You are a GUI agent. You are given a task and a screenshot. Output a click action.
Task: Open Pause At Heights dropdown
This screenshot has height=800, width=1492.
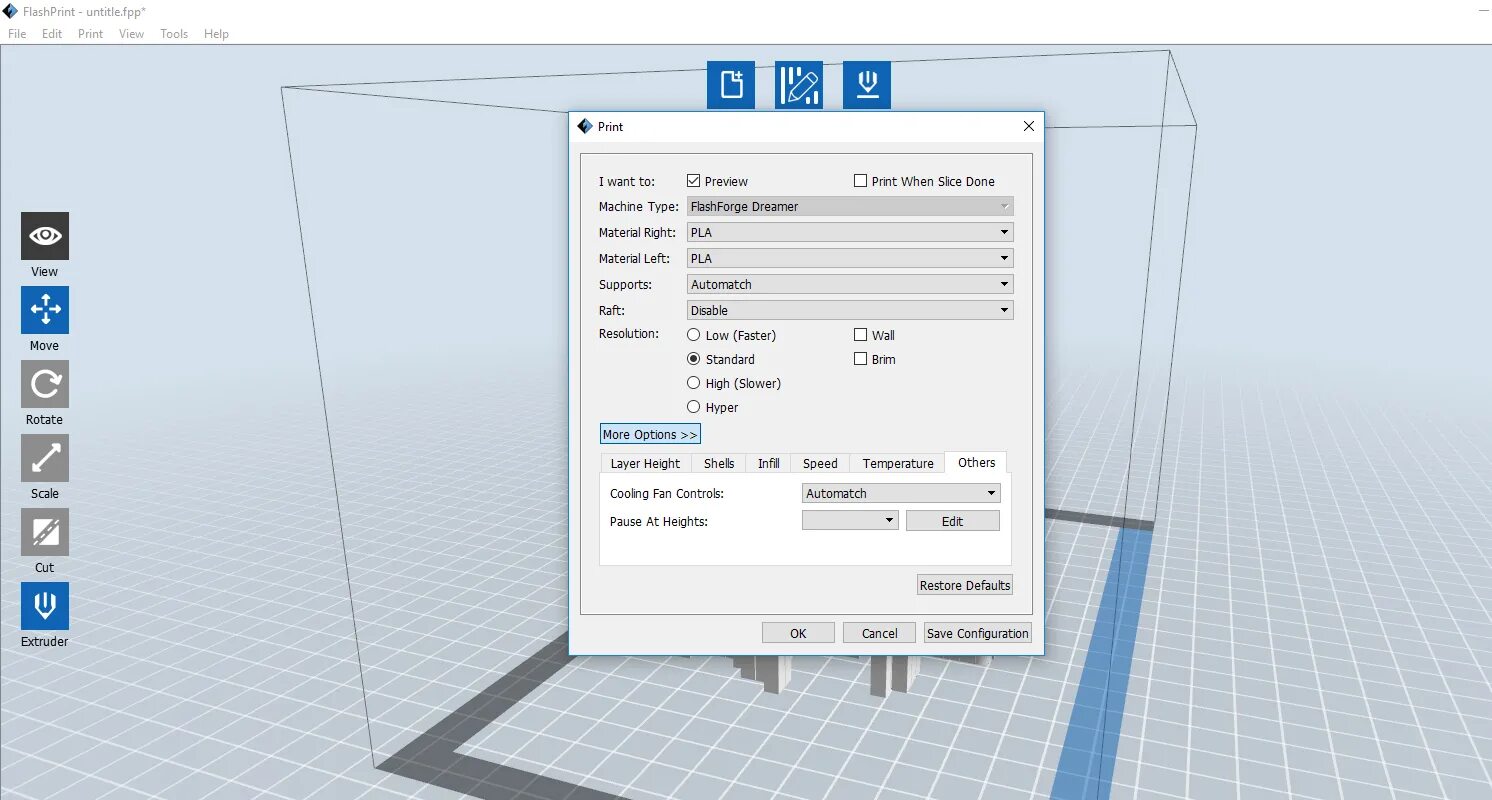click(x=850, y=521)
